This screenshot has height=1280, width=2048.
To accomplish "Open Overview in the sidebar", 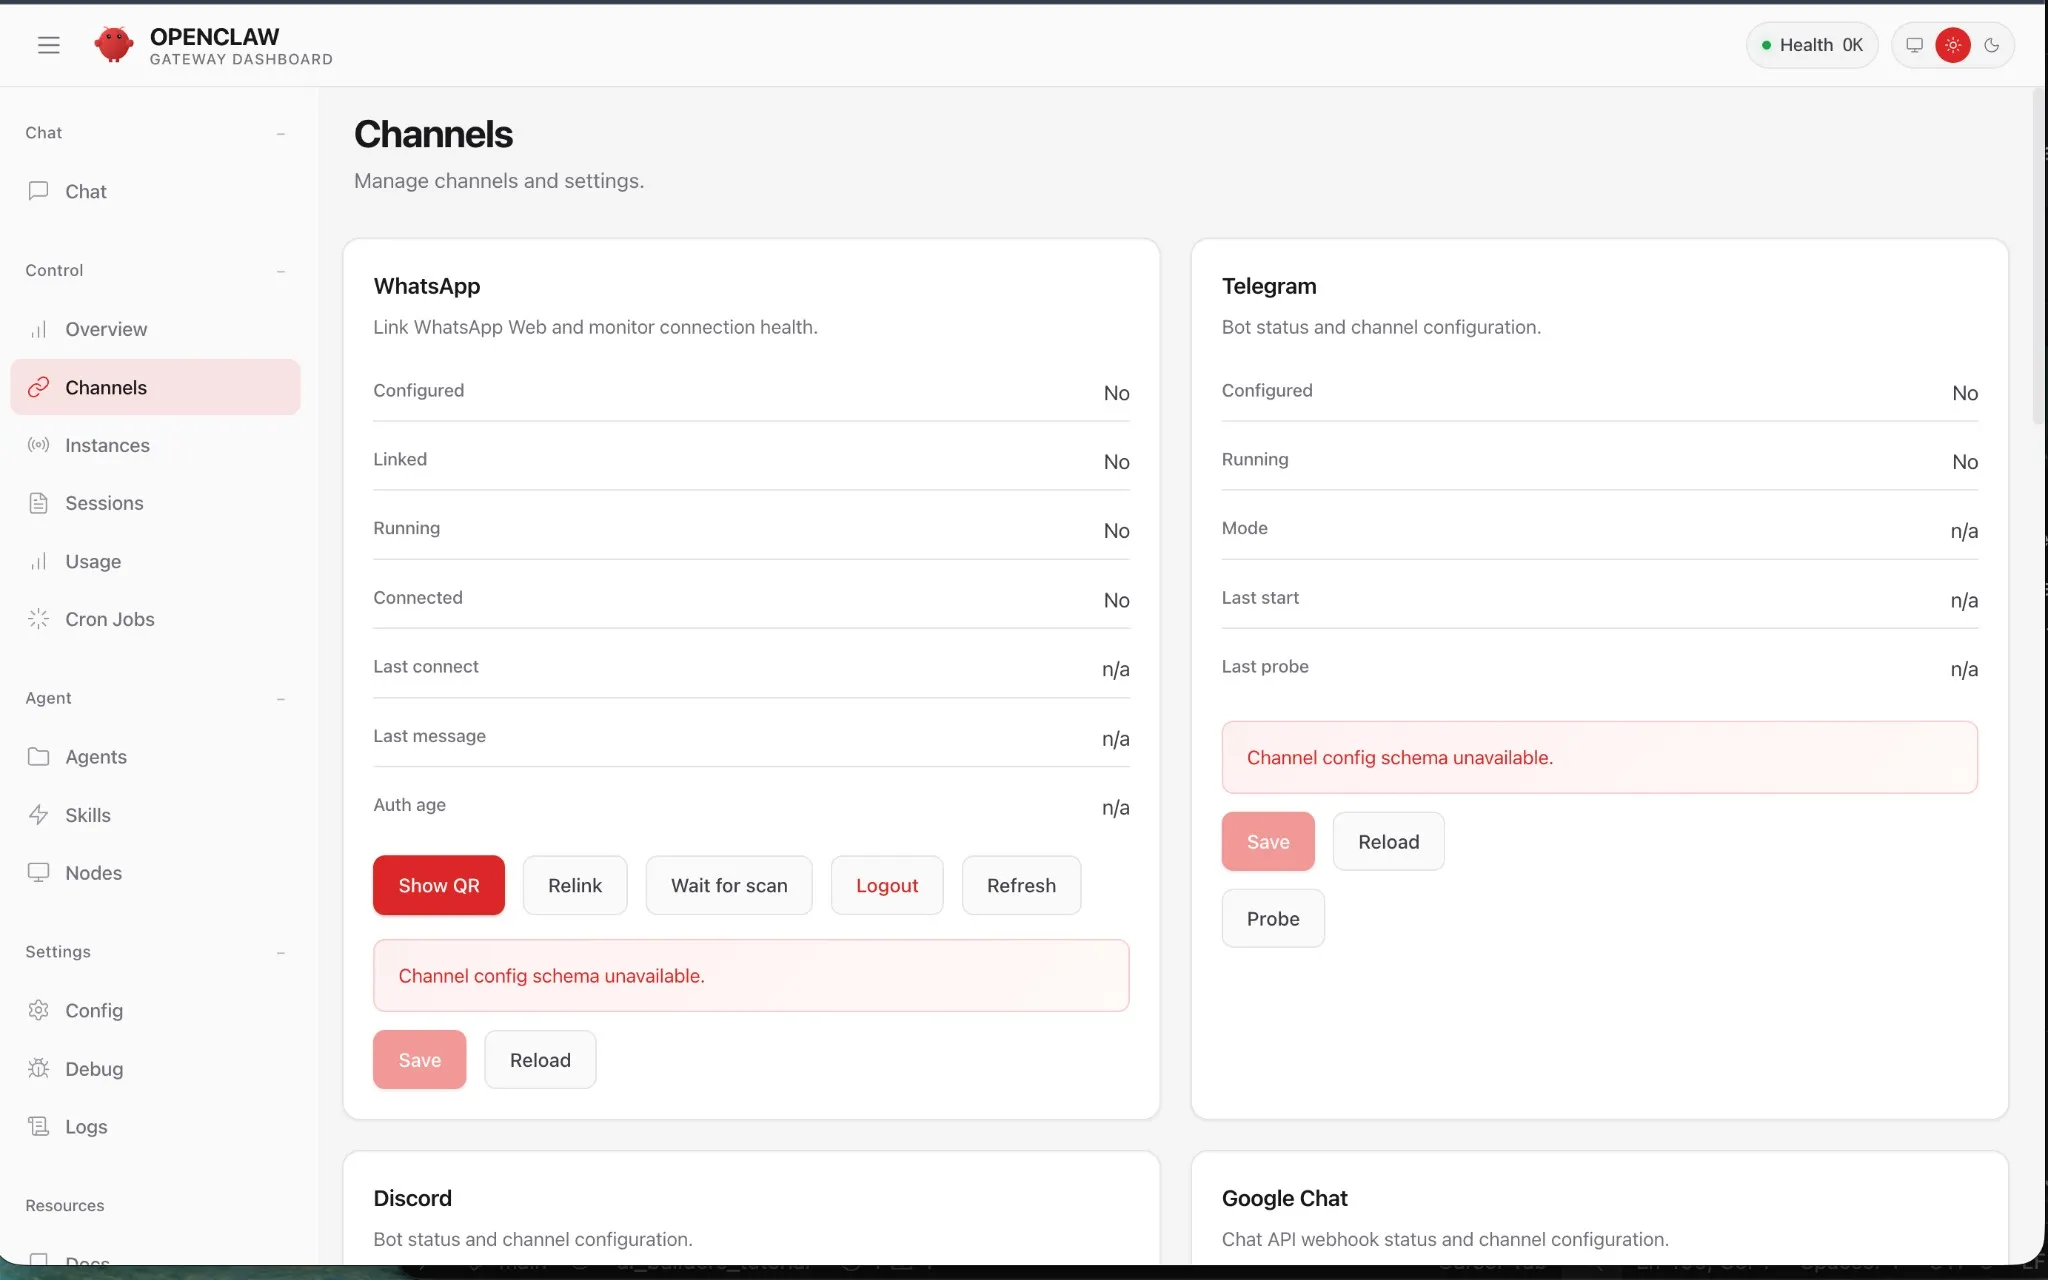I will (155, 329).
